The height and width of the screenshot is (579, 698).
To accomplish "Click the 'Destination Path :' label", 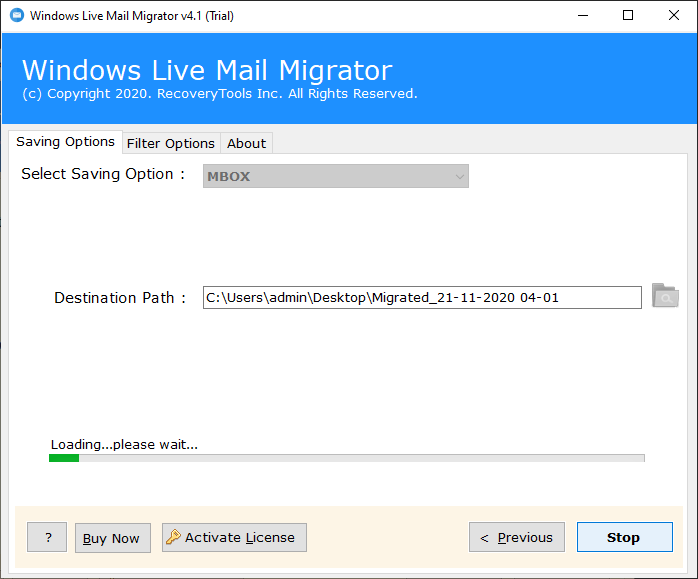I will 120,298.
